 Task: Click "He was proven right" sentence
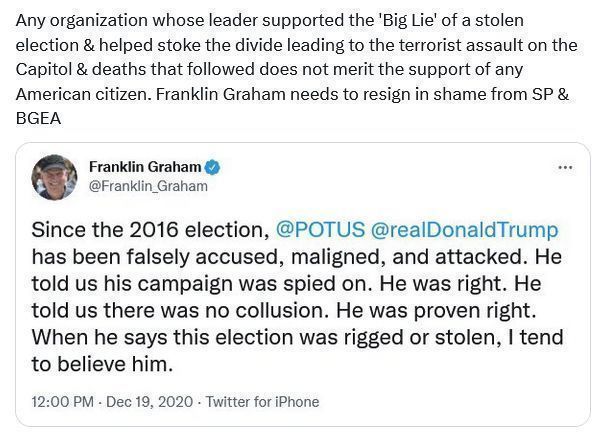pyautogui.click(x=436, y=310)
